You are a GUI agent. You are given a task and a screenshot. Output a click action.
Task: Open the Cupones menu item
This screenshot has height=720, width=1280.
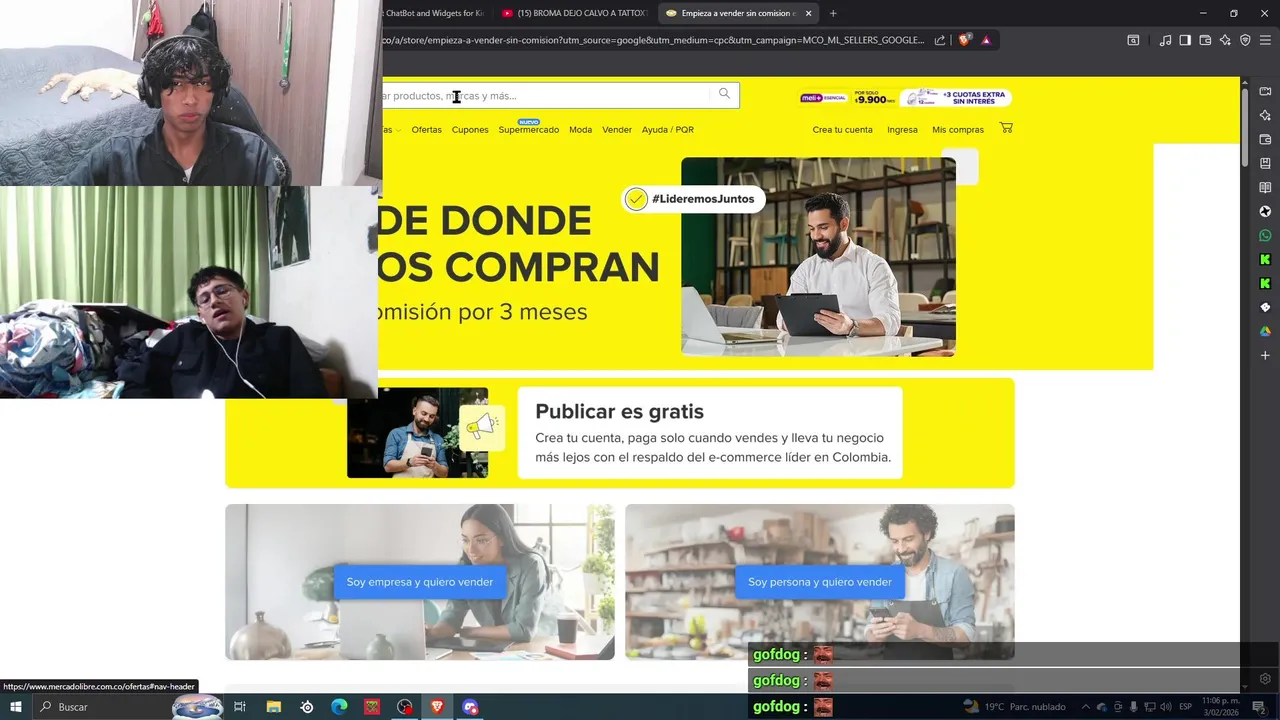pos(470,130)
